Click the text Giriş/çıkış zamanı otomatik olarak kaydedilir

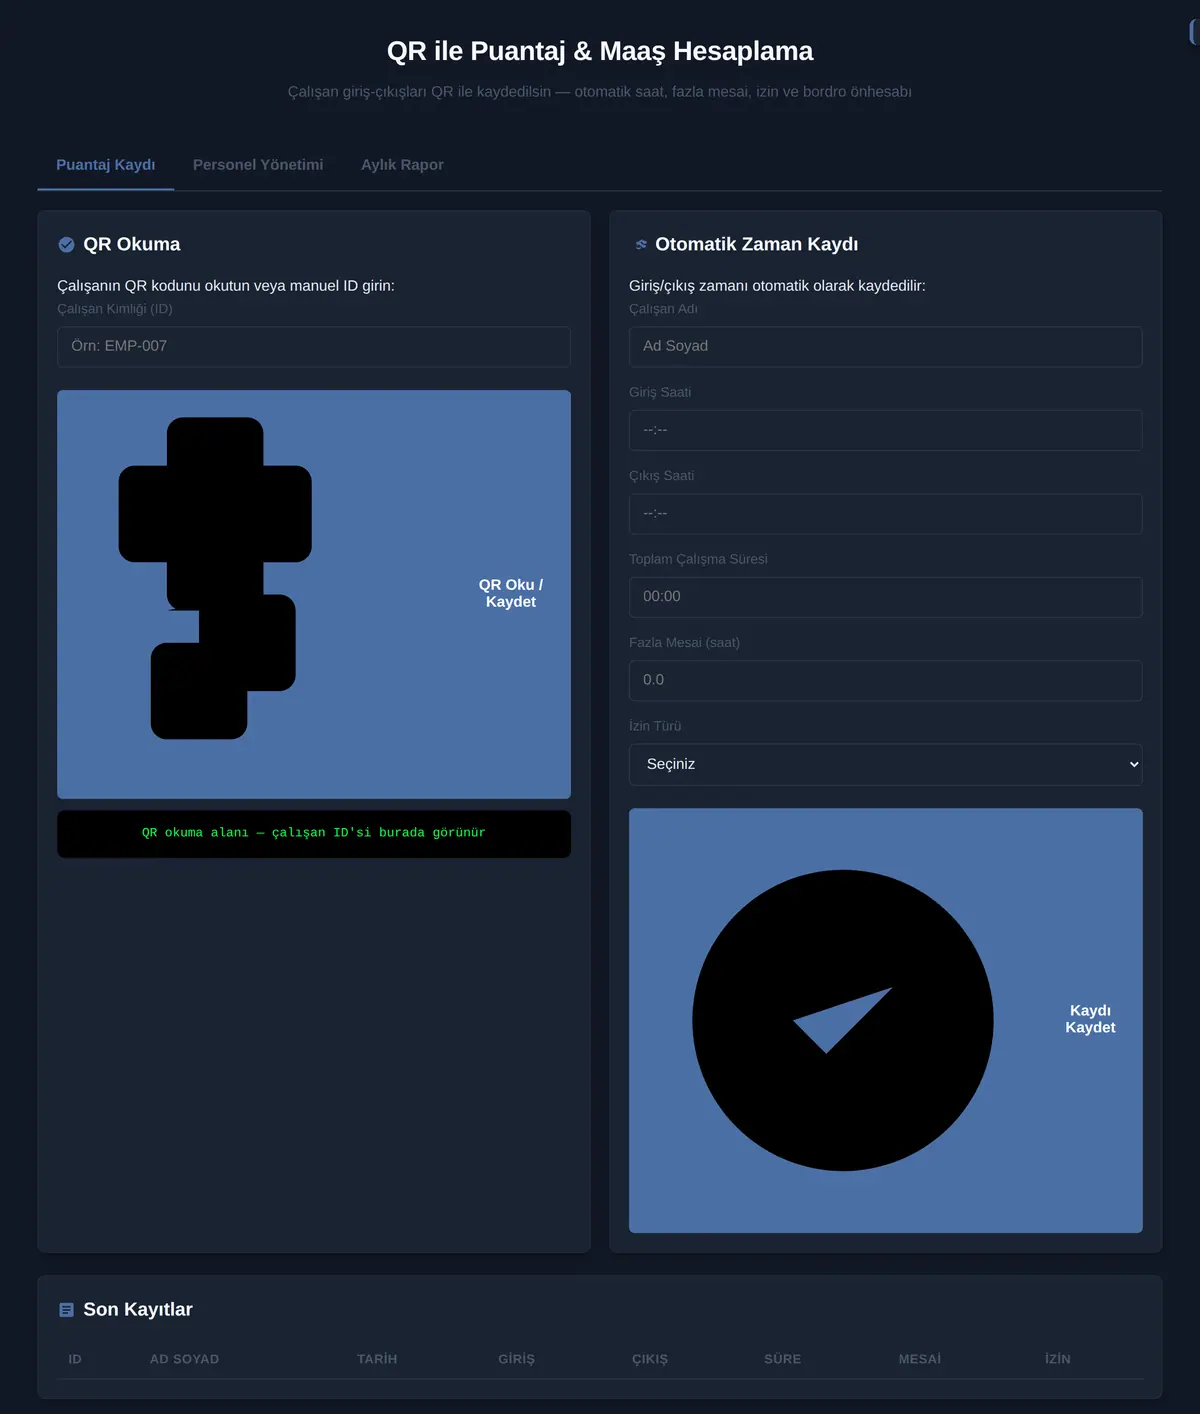(777, 286)
